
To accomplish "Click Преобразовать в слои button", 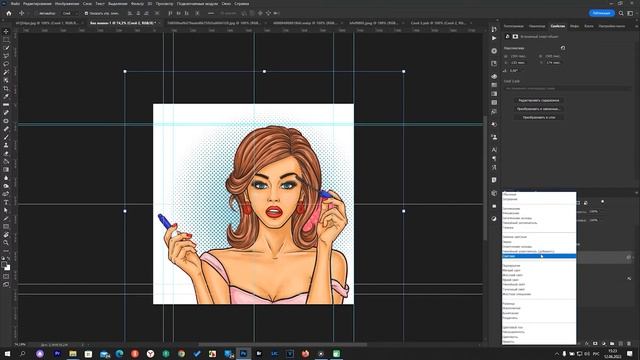I will click(538, 117).
